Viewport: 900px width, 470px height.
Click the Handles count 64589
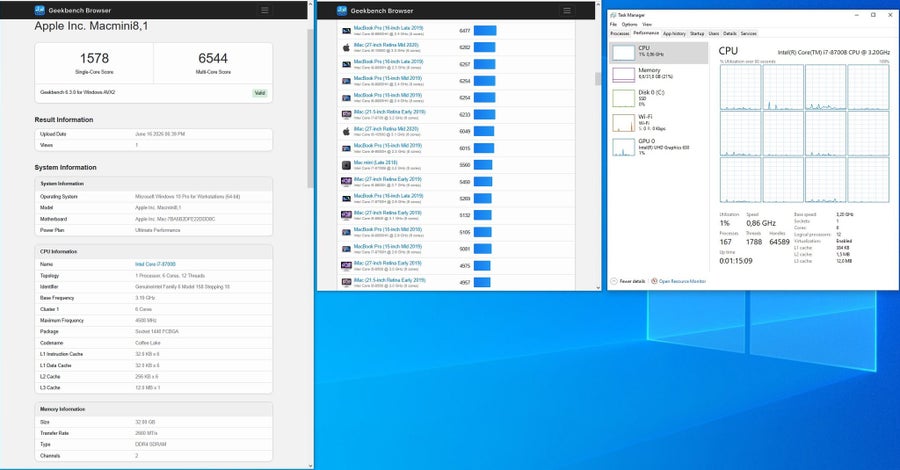click(779, 242)
